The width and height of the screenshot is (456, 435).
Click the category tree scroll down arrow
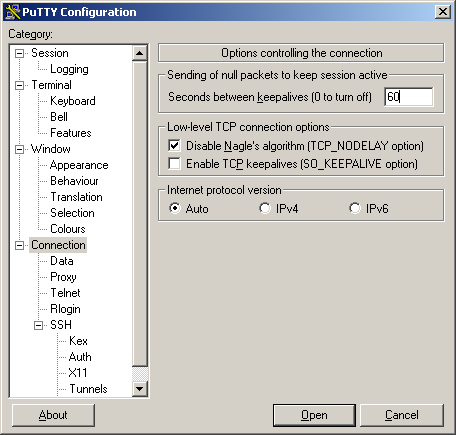point(140,388)
